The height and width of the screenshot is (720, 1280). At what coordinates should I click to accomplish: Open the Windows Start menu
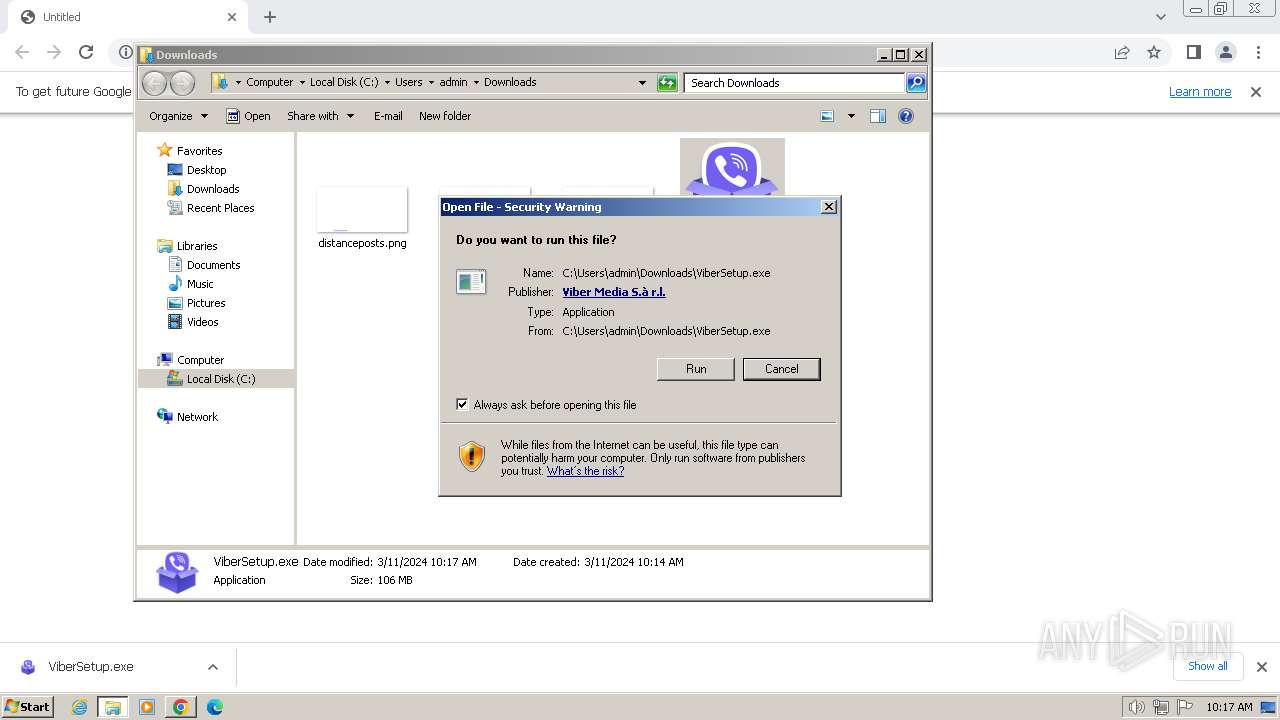28,706
